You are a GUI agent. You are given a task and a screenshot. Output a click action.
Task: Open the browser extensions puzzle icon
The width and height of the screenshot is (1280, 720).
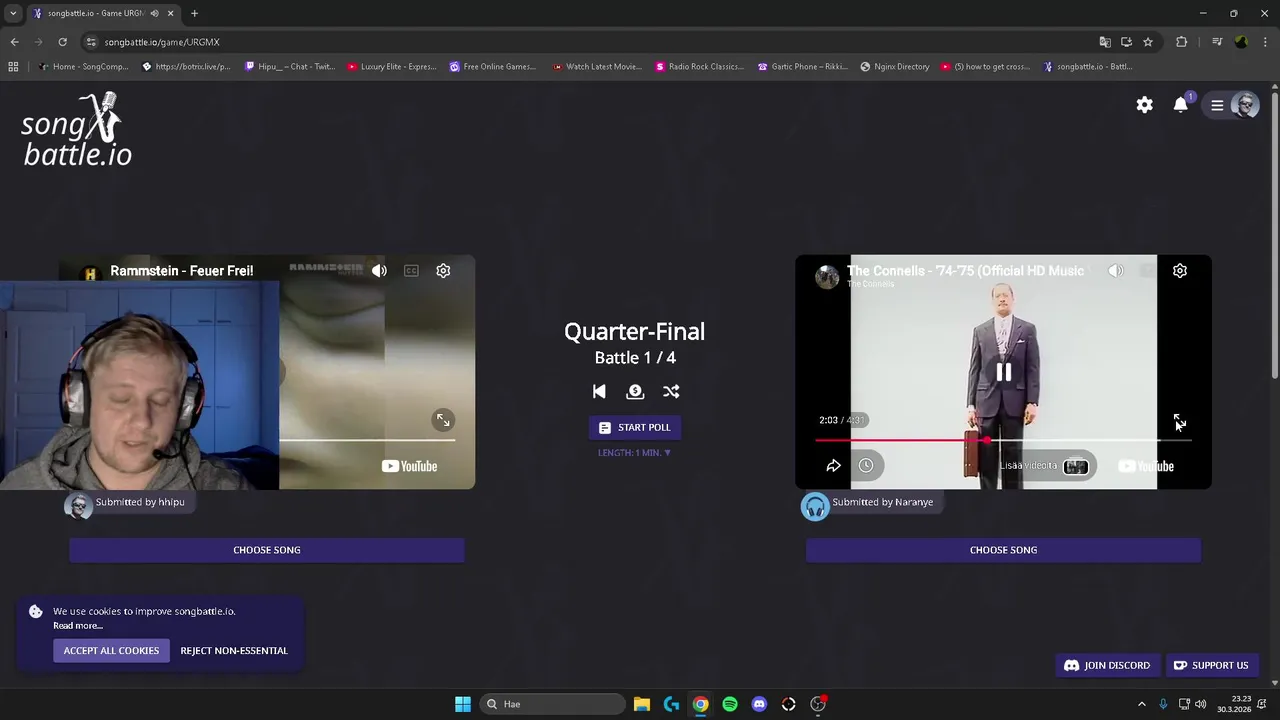pyautogui.click(x=1181, y=42)
